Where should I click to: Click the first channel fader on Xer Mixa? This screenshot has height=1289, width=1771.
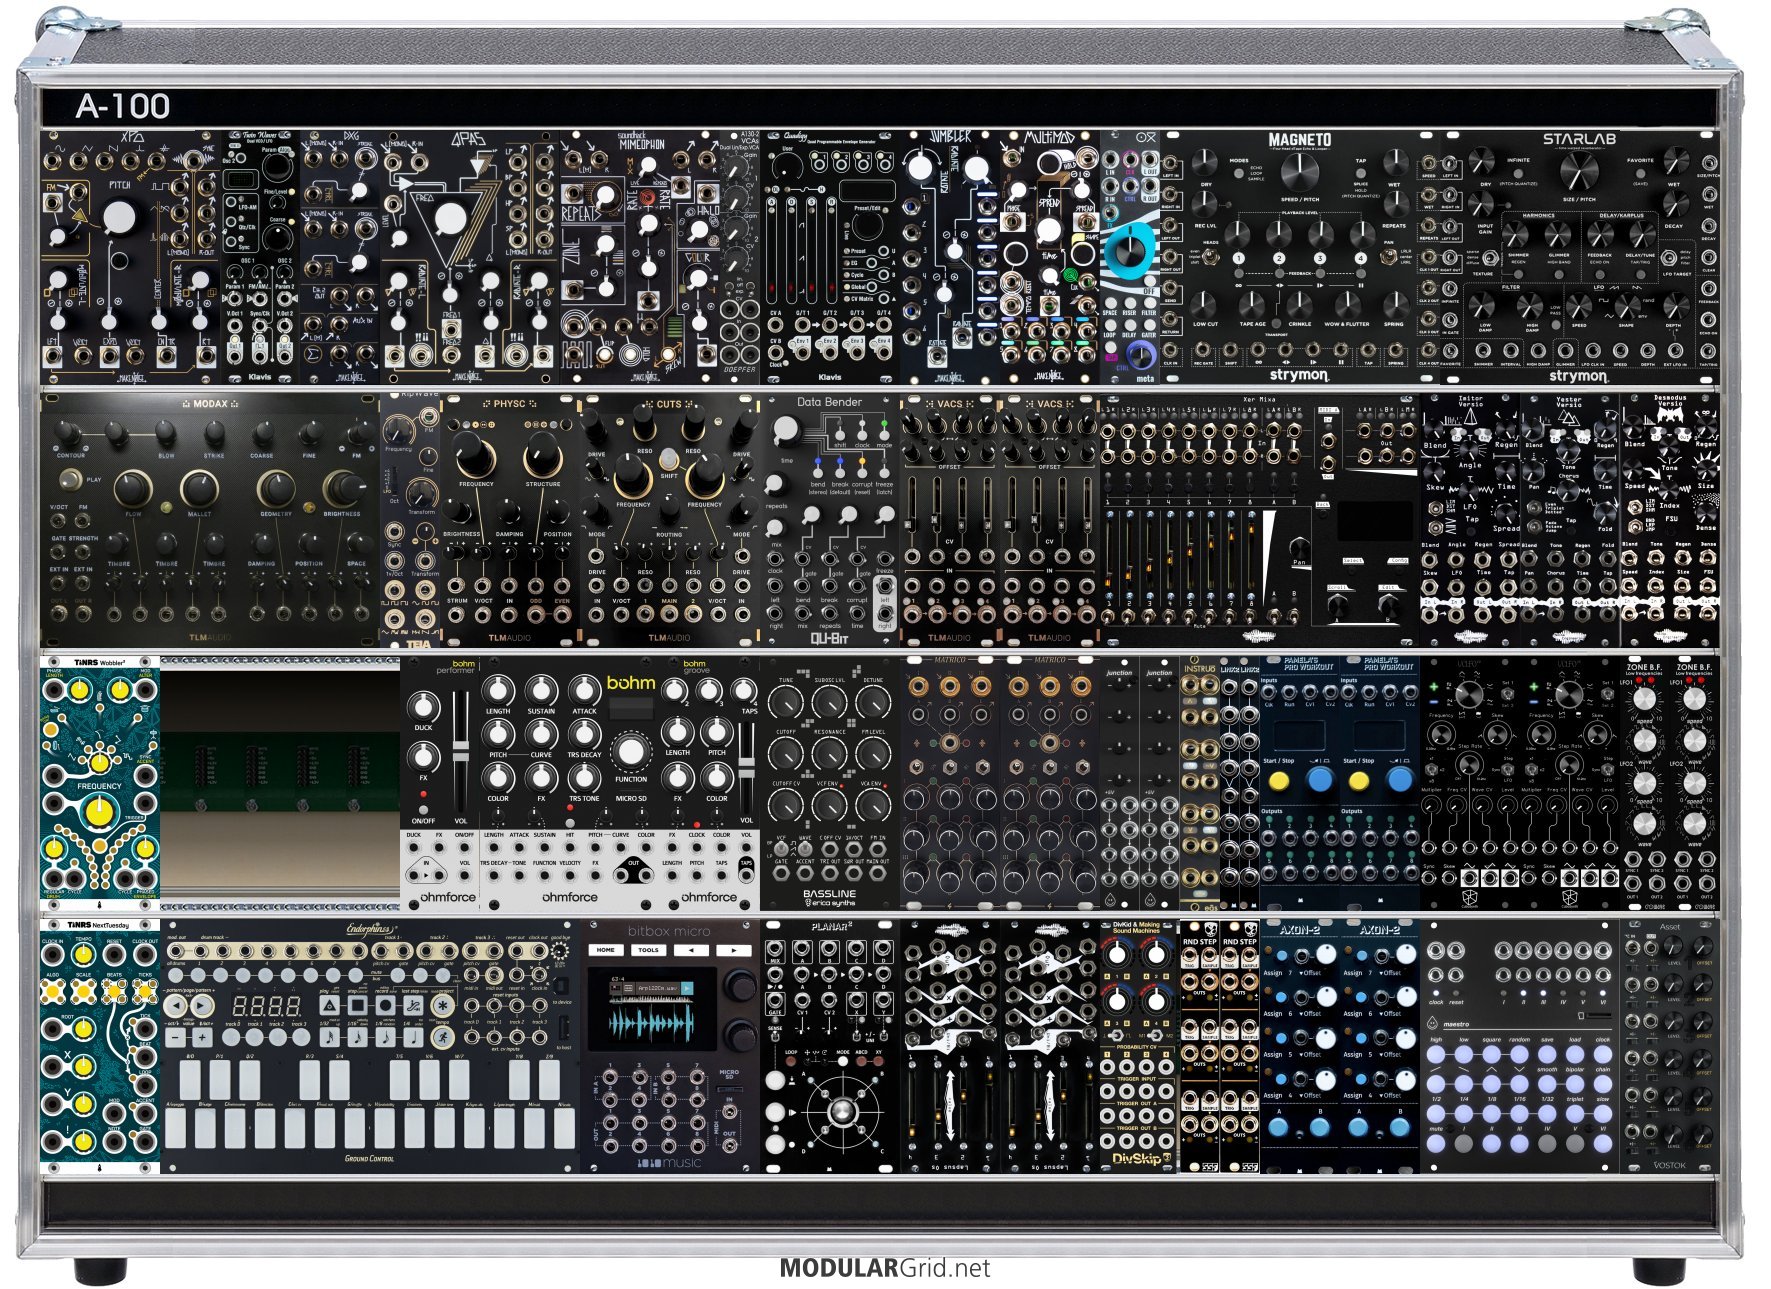pos(1108,555)
